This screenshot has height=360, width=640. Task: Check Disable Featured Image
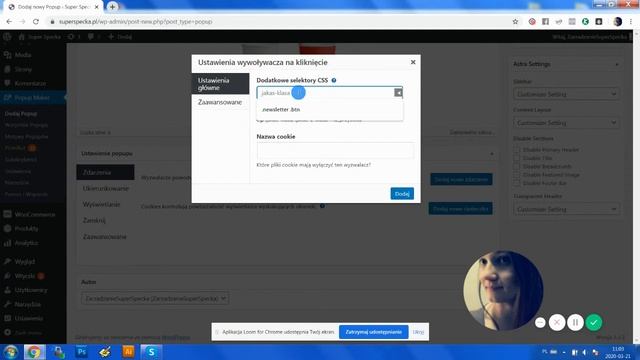coord(517,175)
